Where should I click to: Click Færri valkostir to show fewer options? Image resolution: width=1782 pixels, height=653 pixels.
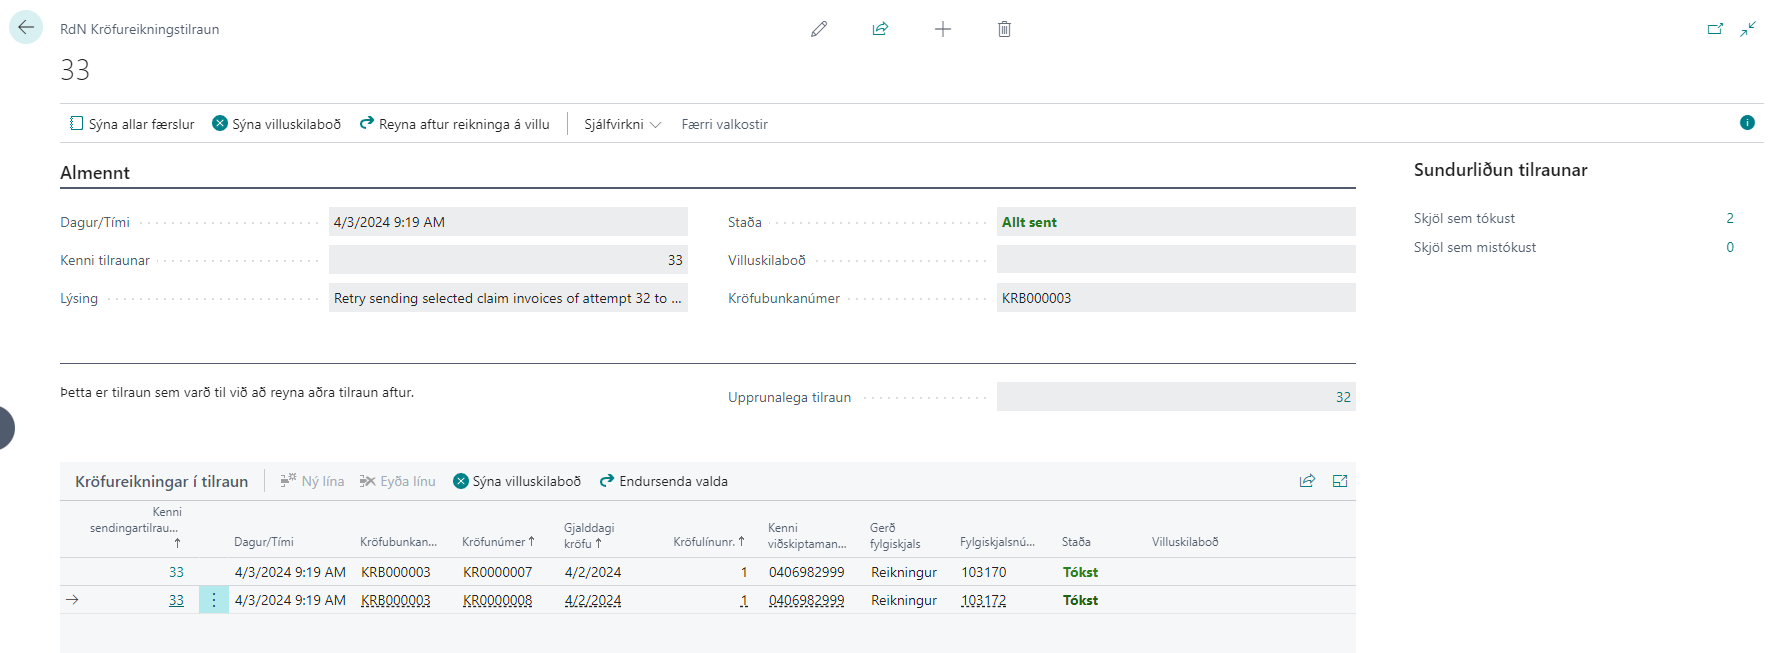724,124
